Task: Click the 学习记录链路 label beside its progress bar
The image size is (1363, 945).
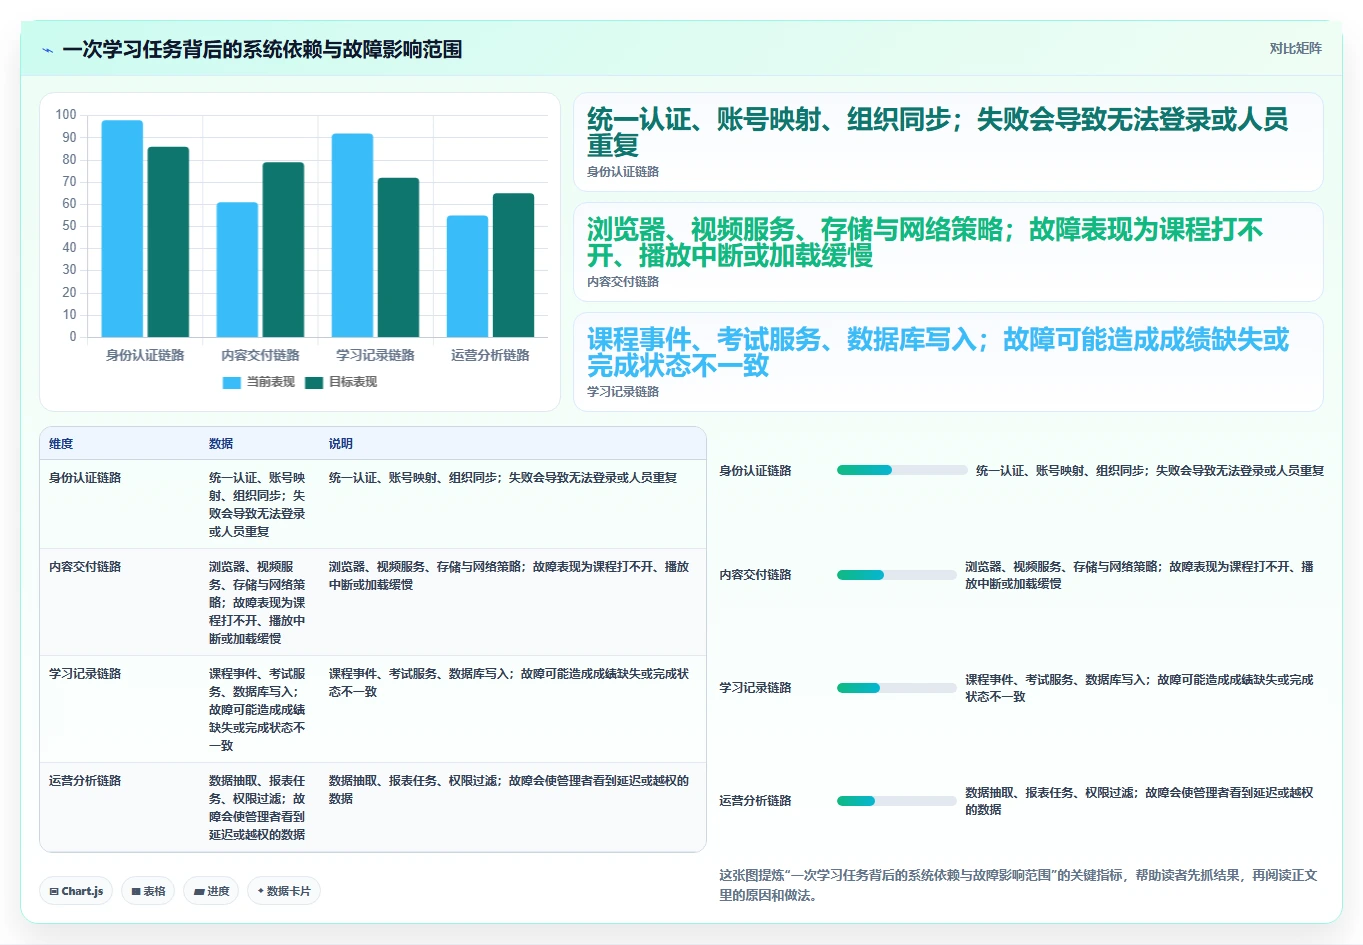Action: tap(755, 688)
